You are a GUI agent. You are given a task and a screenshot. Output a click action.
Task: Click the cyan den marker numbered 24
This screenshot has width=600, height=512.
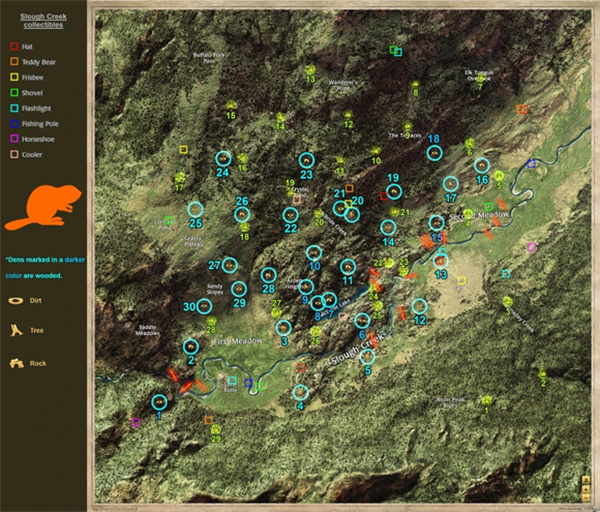coord(223,158)
